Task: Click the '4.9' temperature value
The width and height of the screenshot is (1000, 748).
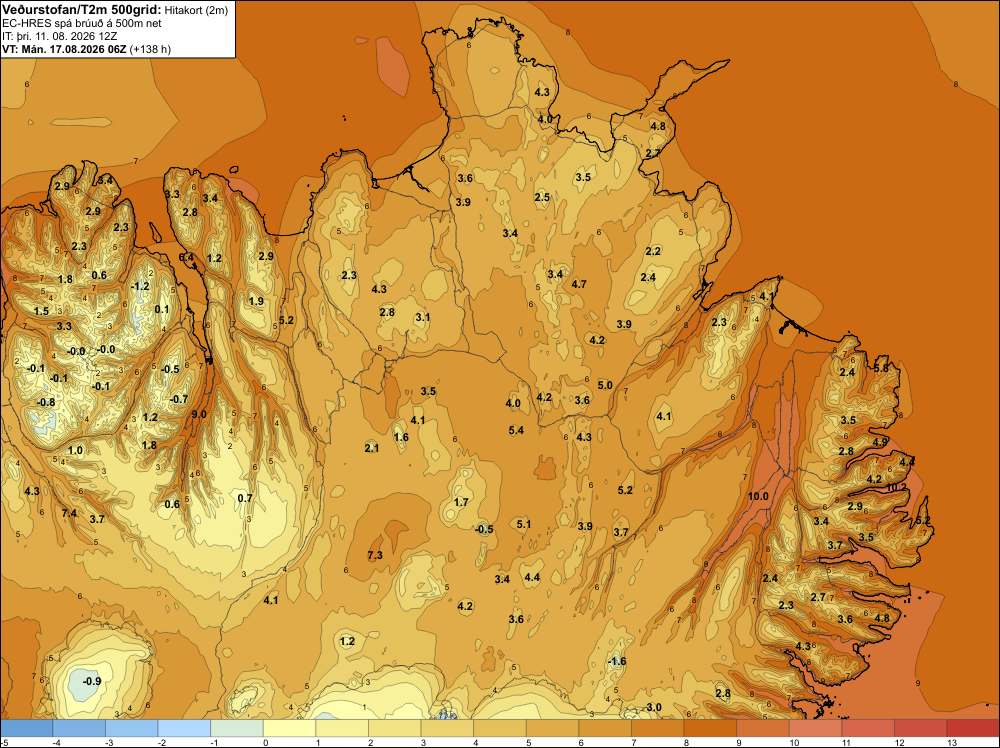Action: [x=880, y=442]
